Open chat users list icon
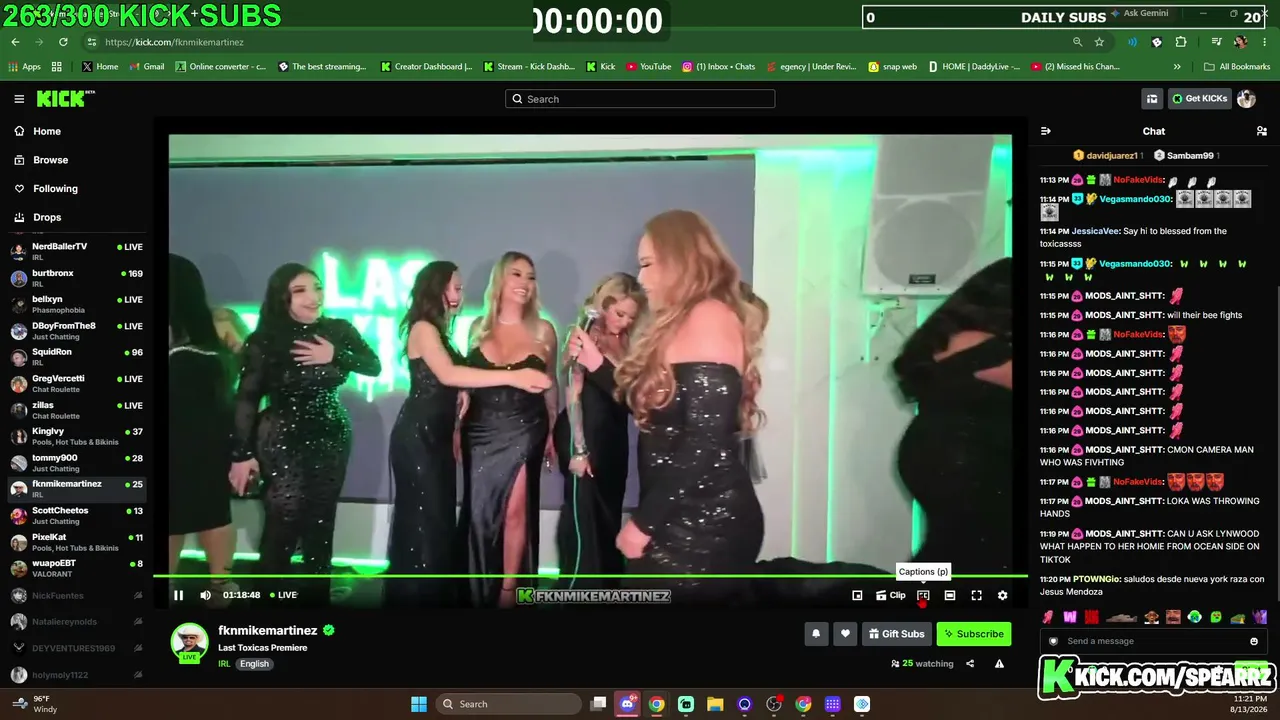 pos(1262,131)
